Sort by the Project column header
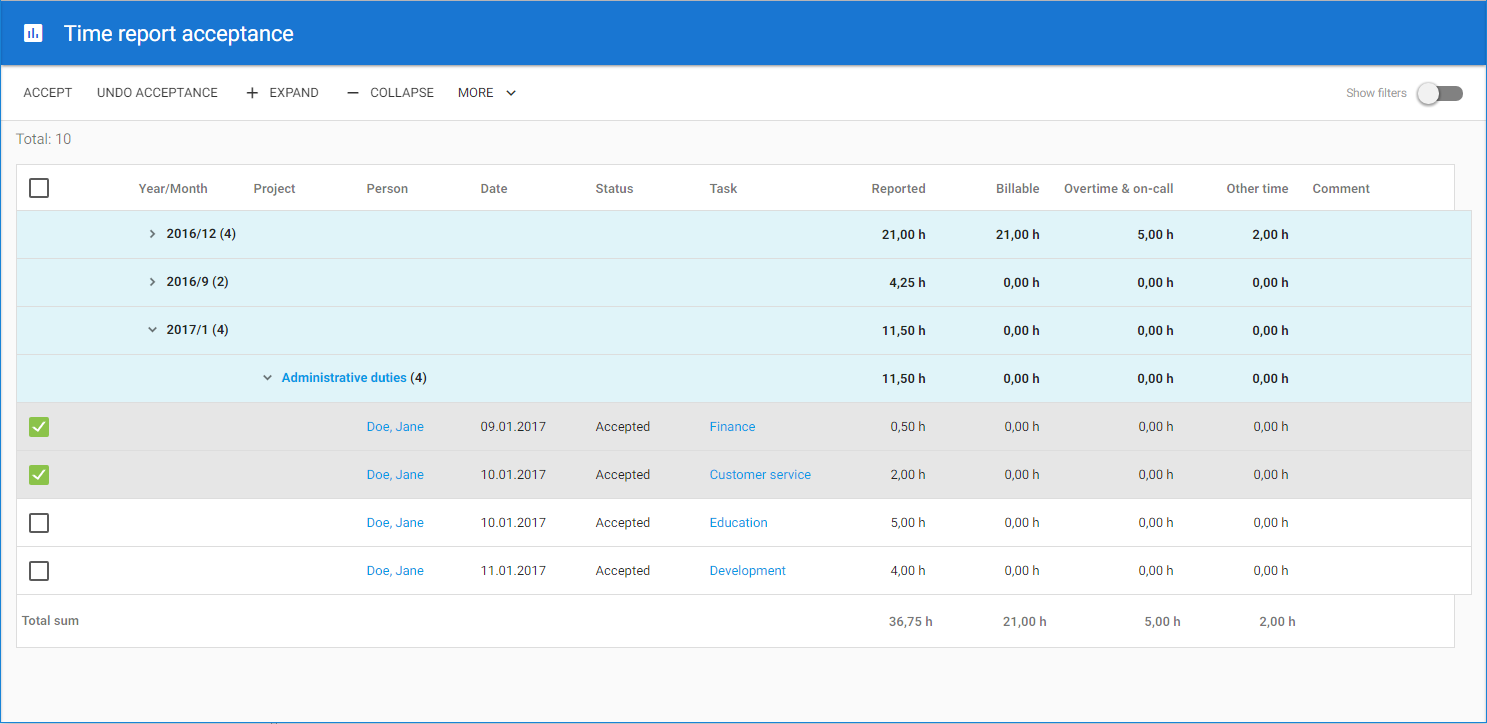Image resolution: width=1487 pixels, height=724 pixels. (274, 189)
